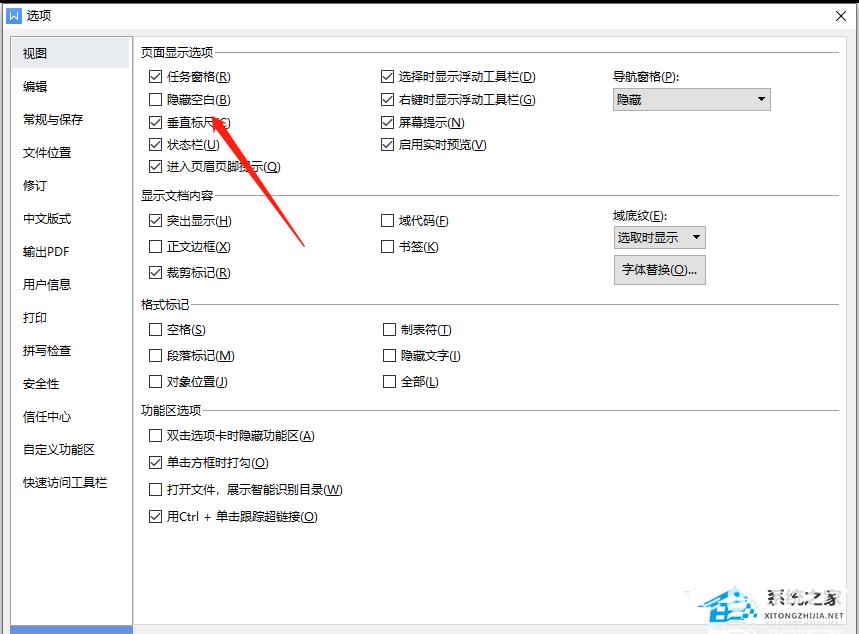The width and height of the screenshot is (859, 634).
Task: Enable the 隐藏空白(B) checkbox
Action: (x=156, y=100)
